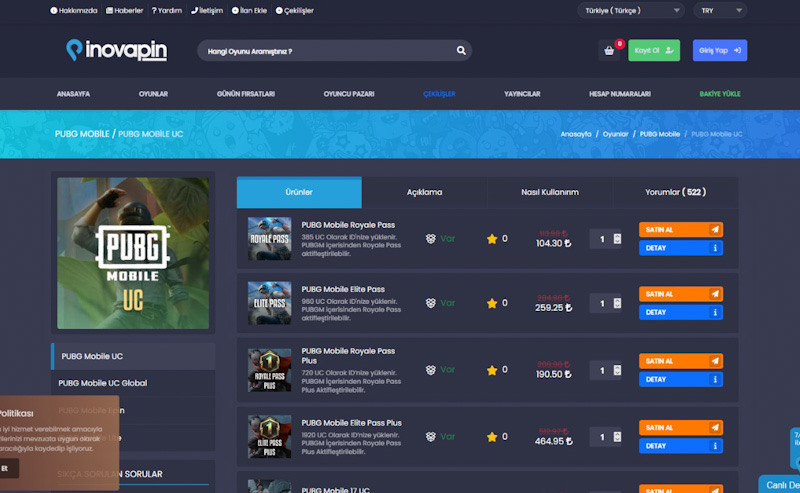Click Elite Pass product thumbnail
This screenshot has width=800, height=493.
point(269,303)
